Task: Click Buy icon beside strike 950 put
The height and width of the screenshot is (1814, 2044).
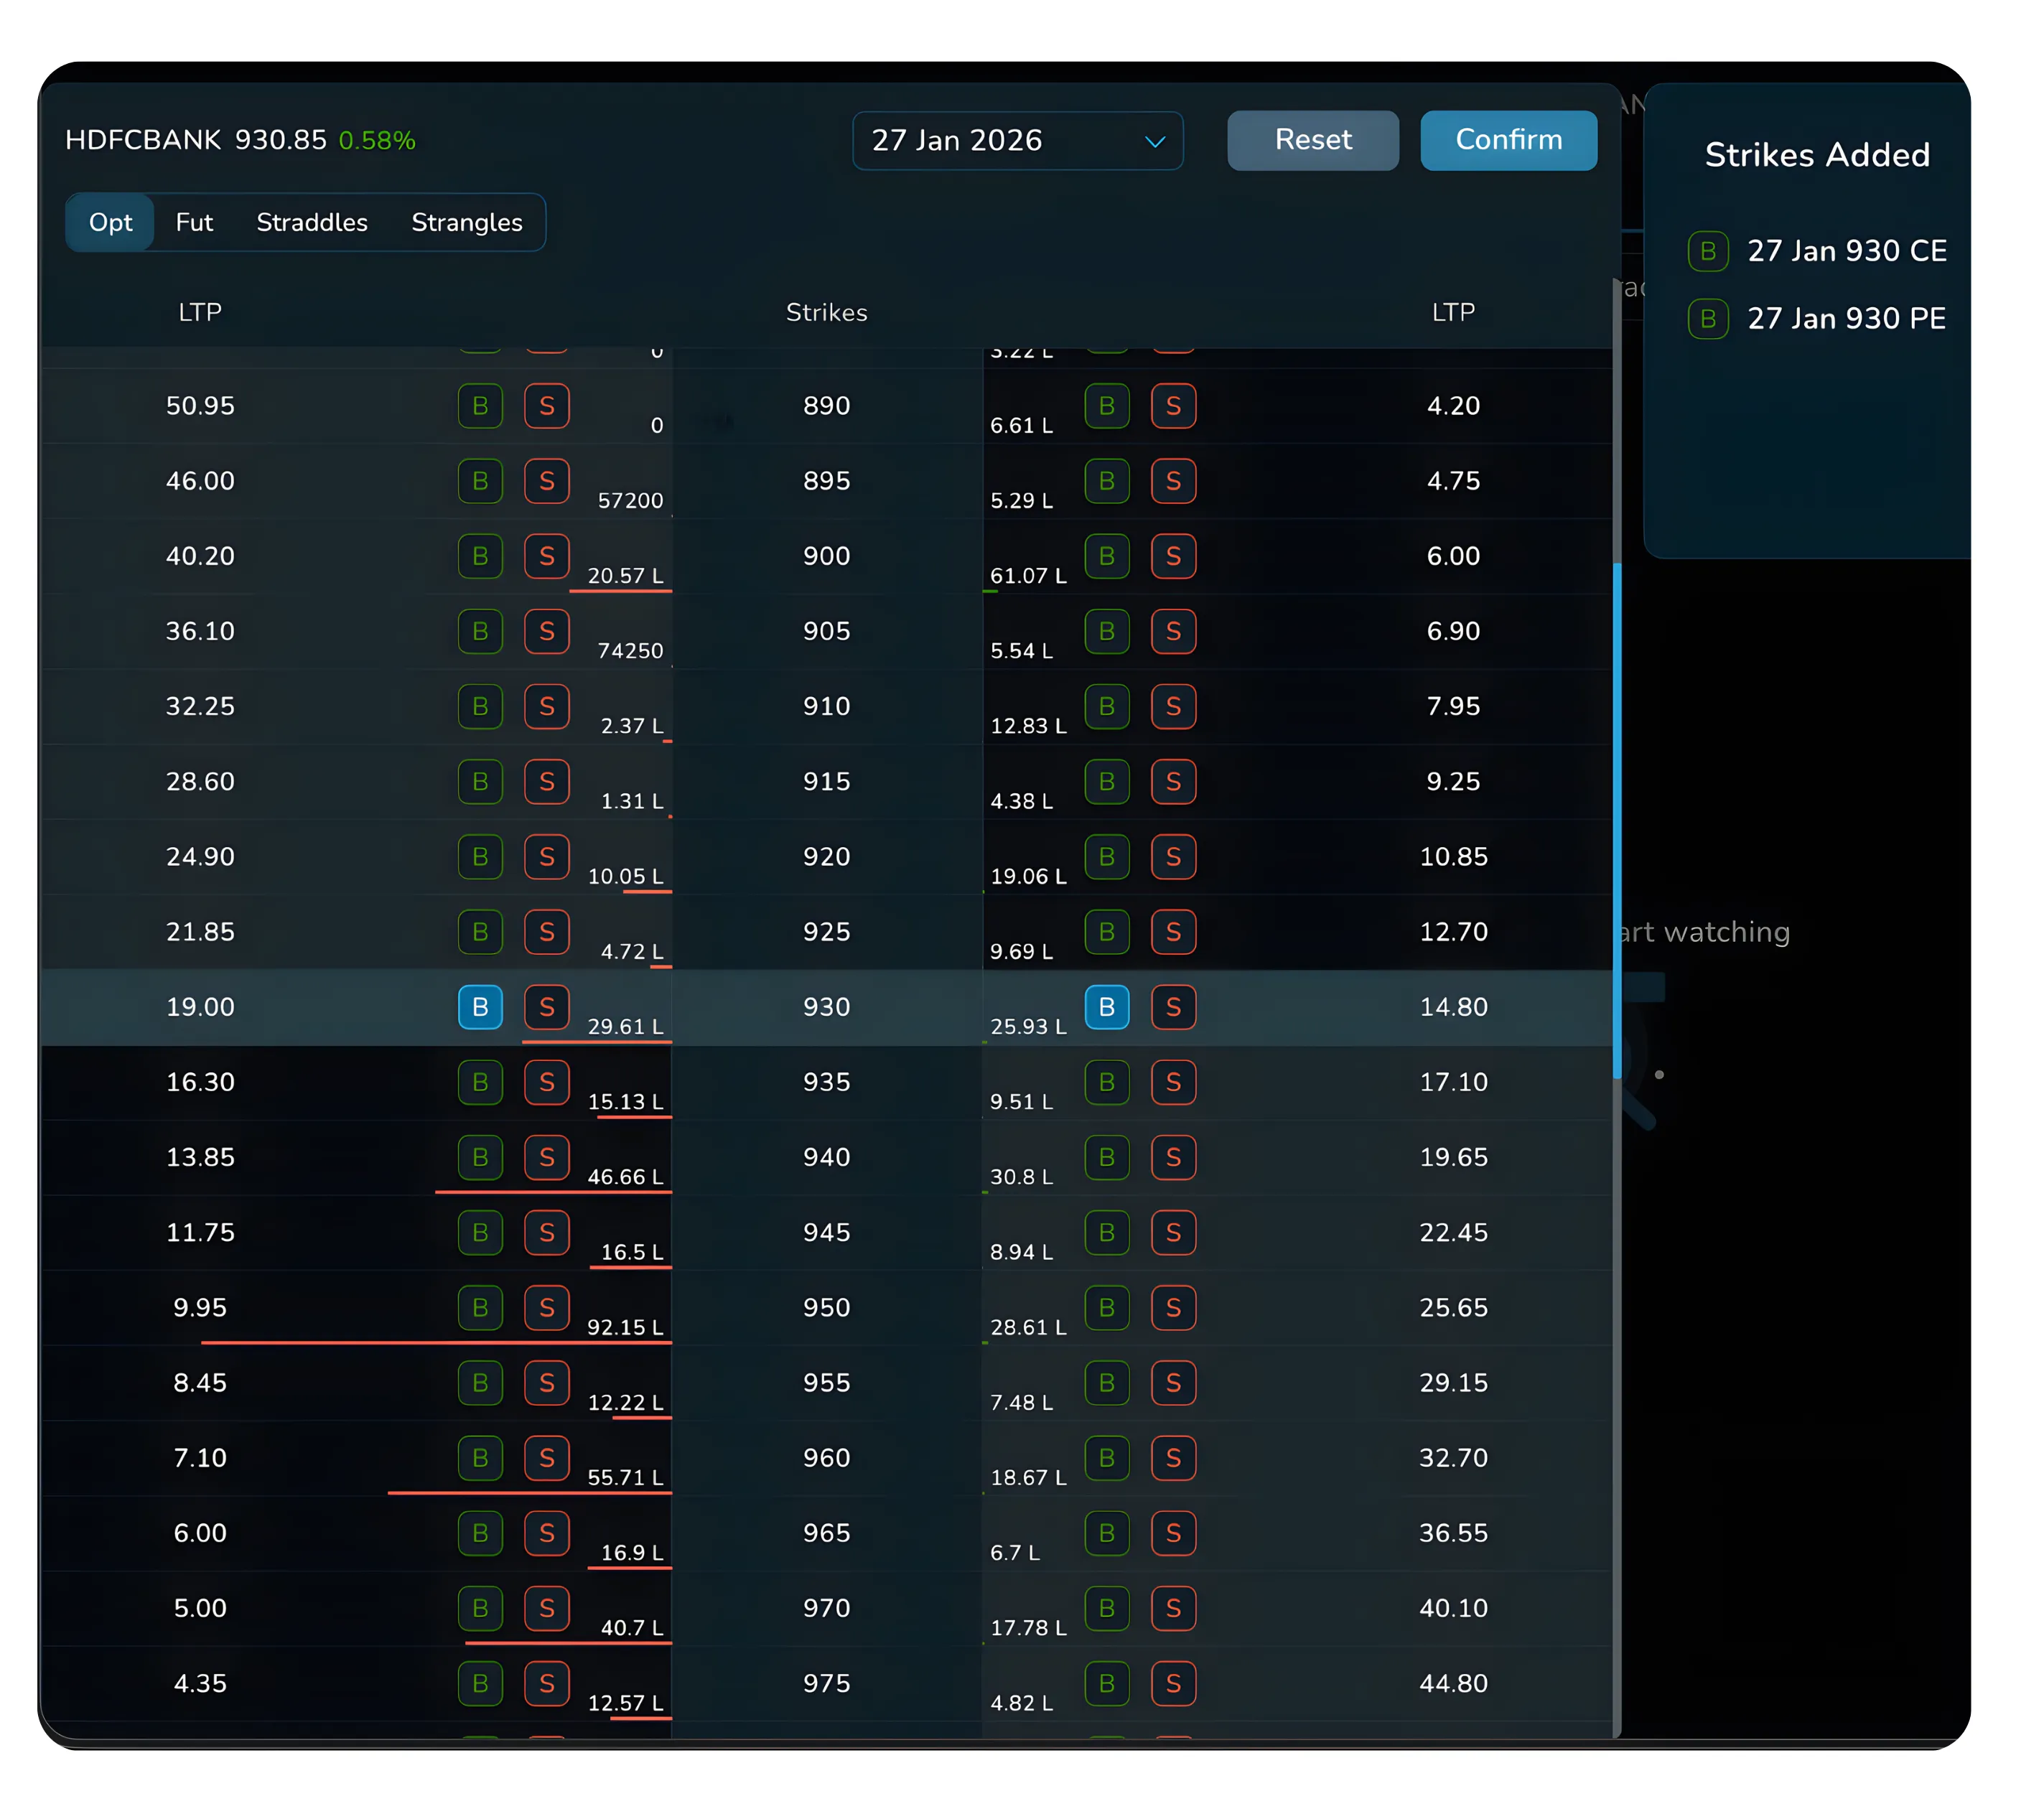Action: [1107, 1308]
